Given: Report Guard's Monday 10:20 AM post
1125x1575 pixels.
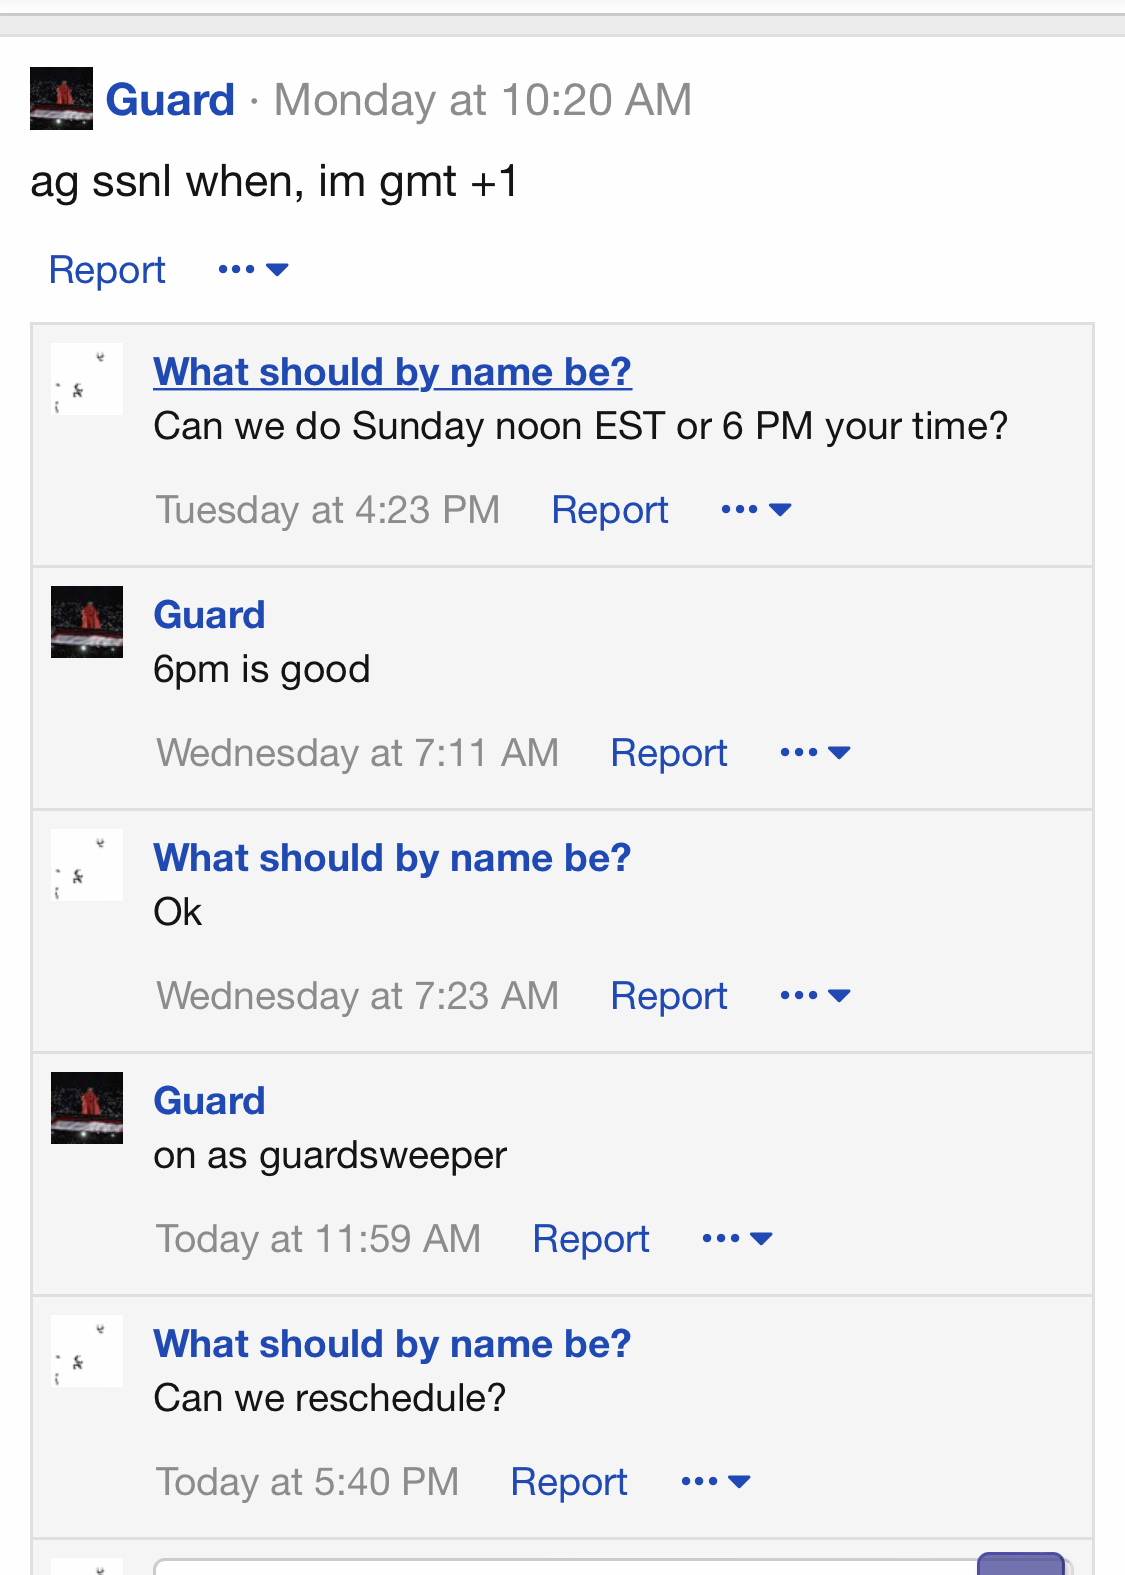Looking at the screenshot, I should (x=107, y=270).
